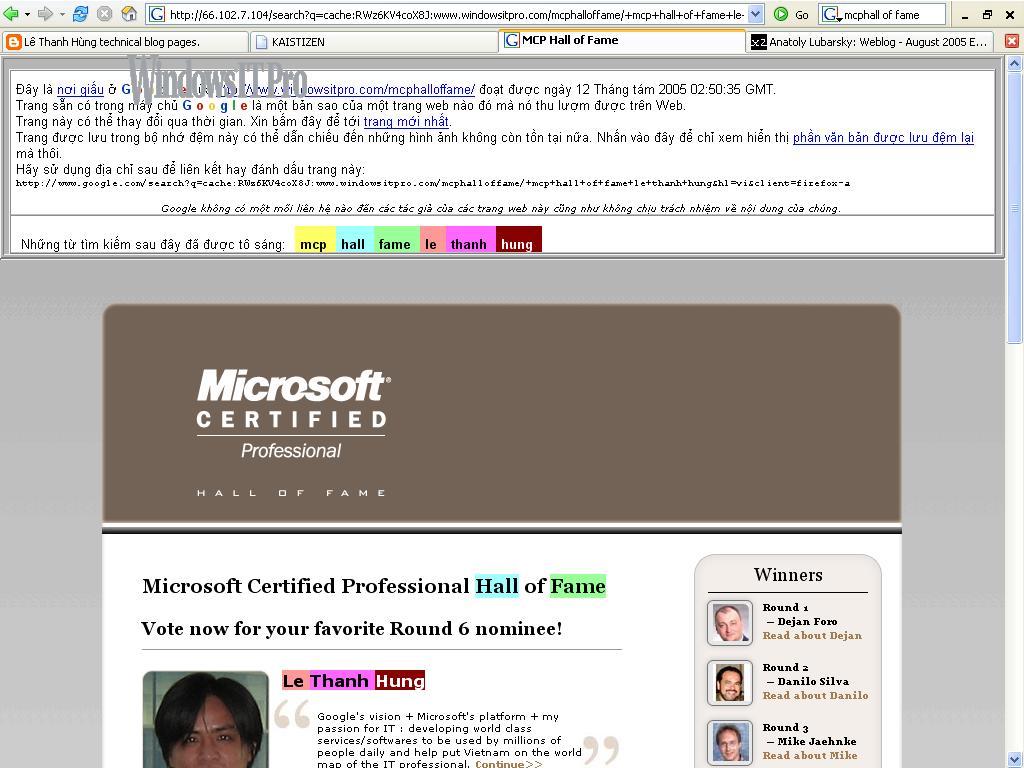The height and width of the screenshot is (768, 1024).
Task: Follow the 'Read about Mike' link
Action: pyautogui.click(x=810, y=756)
